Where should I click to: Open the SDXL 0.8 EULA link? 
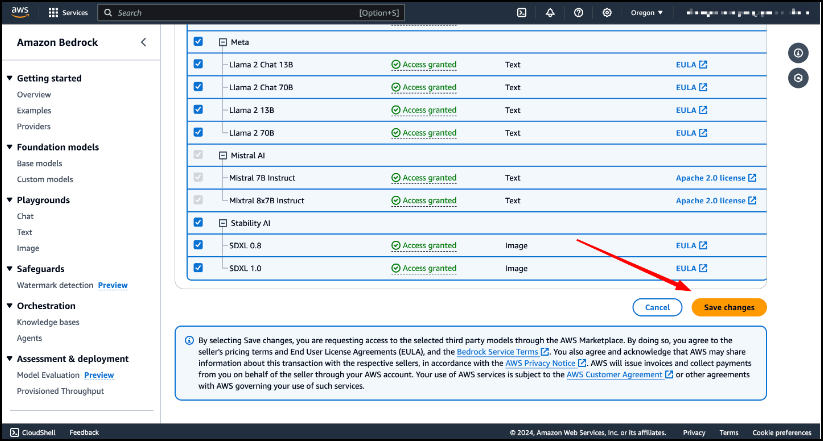(x=691, y=245)
